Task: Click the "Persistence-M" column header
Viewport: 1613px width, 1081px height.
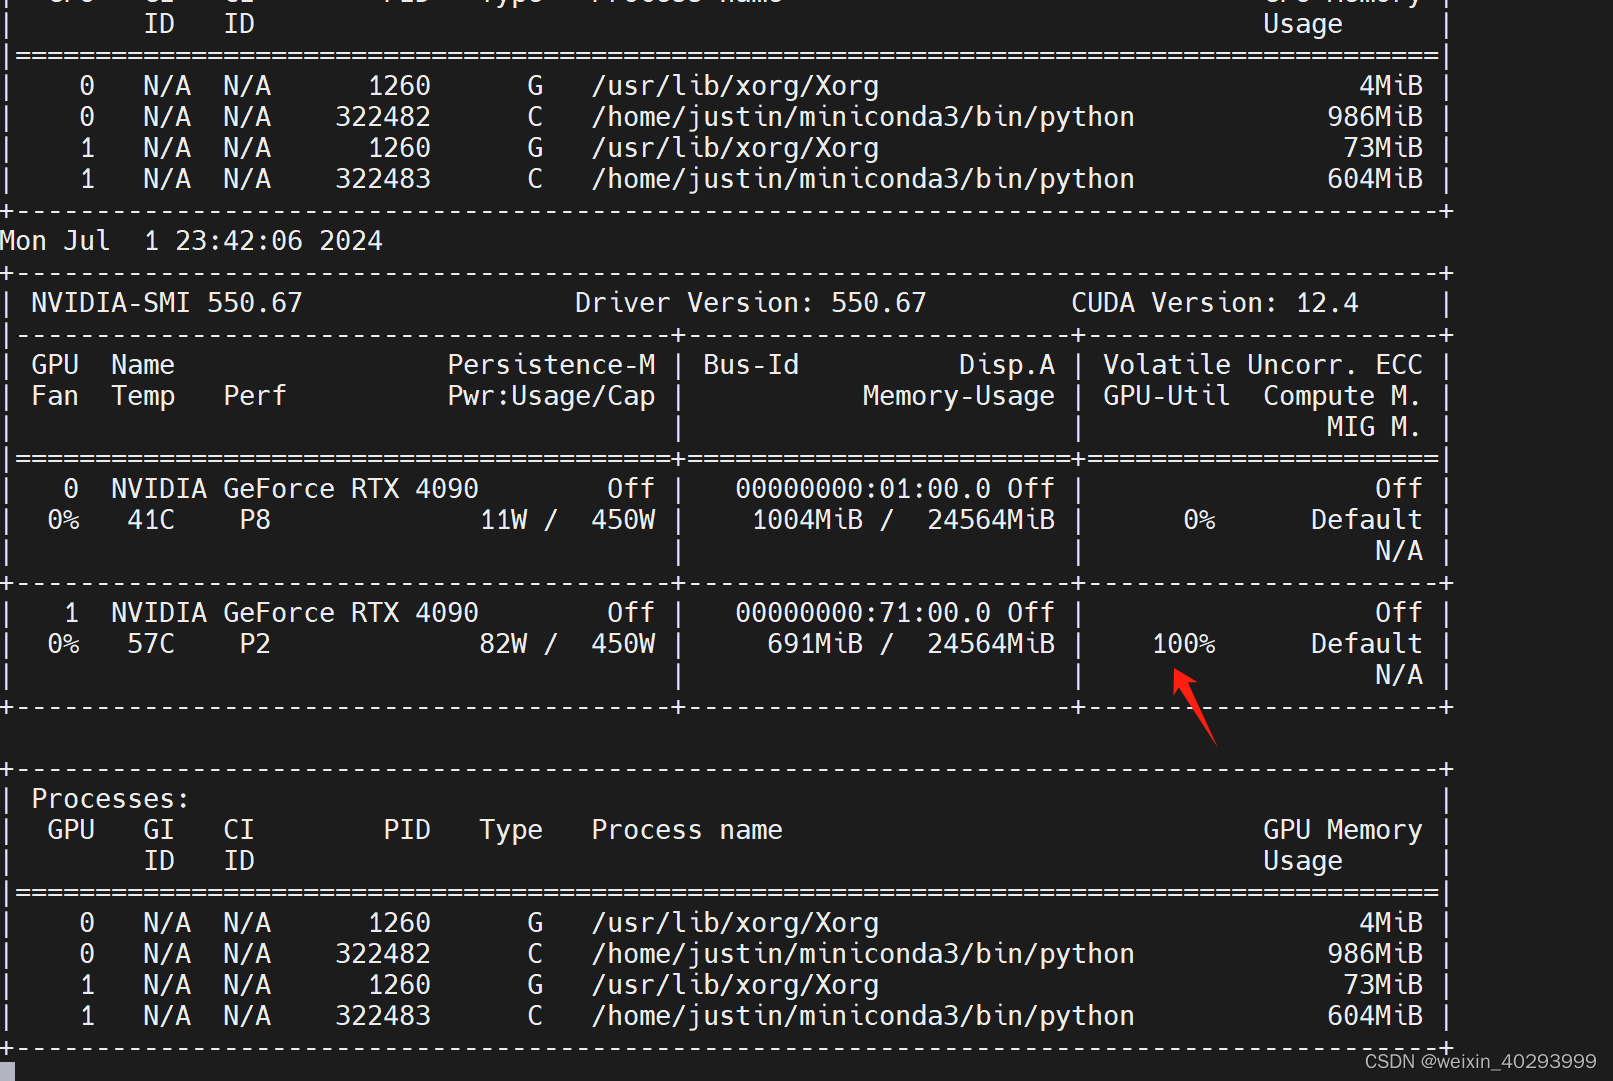Action: (551, 365)
